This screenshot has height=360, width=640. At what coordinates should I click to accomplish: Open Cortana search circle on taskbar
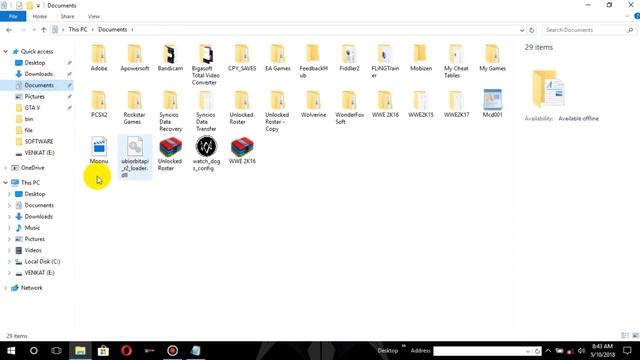33,351
